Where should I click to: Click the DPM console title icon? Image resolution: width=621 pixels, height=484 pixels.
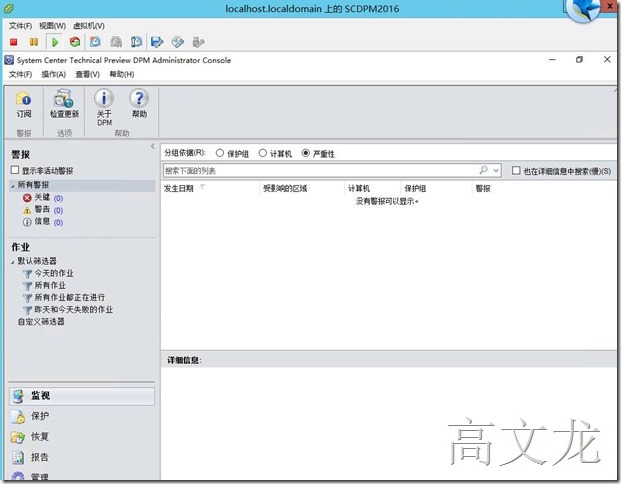click(9, 60)
